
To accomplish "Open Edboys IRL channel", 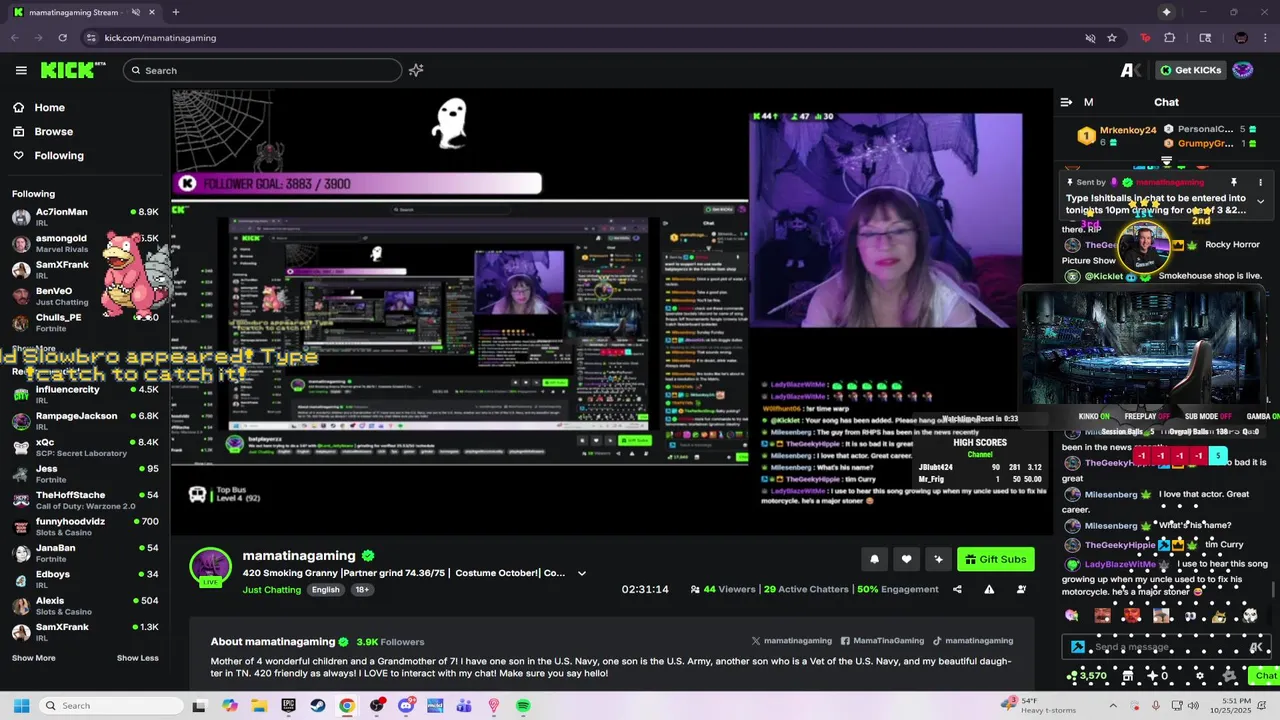I will pos(85,579).
